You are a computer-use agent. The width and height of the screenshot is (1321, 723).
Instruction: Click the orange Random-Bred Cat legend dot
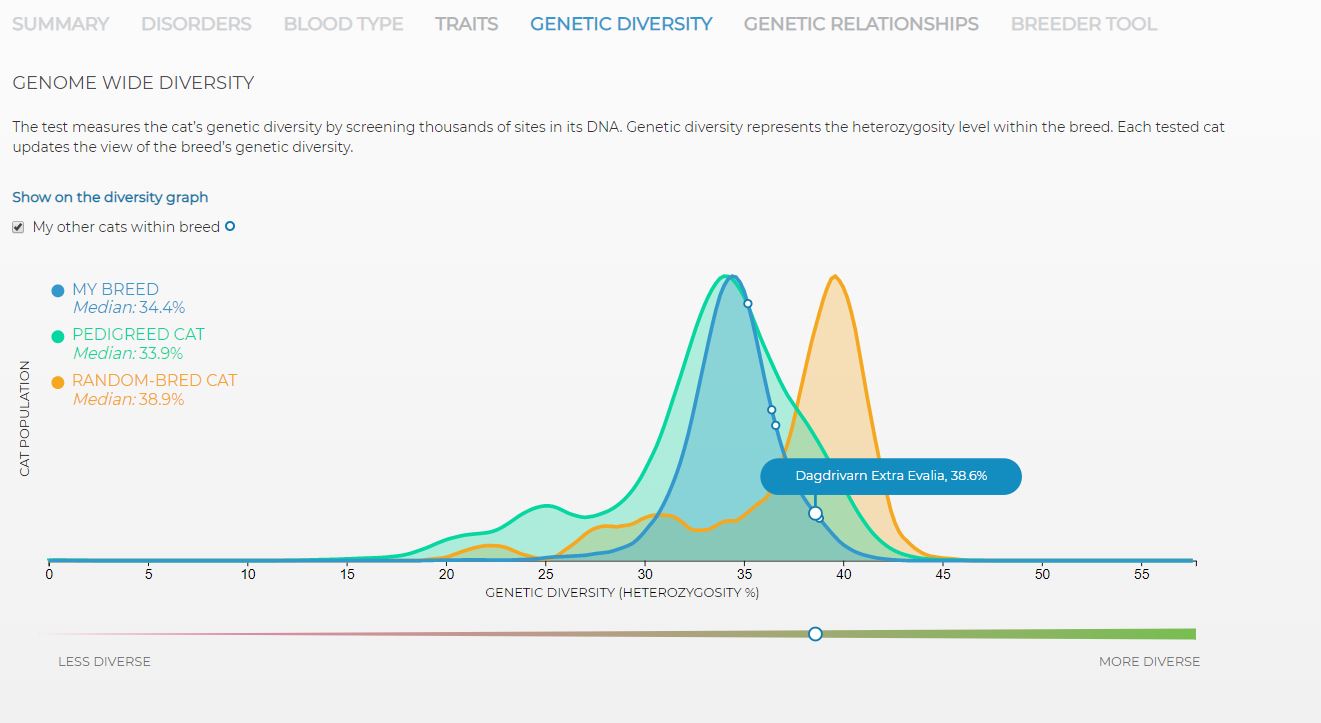point(58,382)
